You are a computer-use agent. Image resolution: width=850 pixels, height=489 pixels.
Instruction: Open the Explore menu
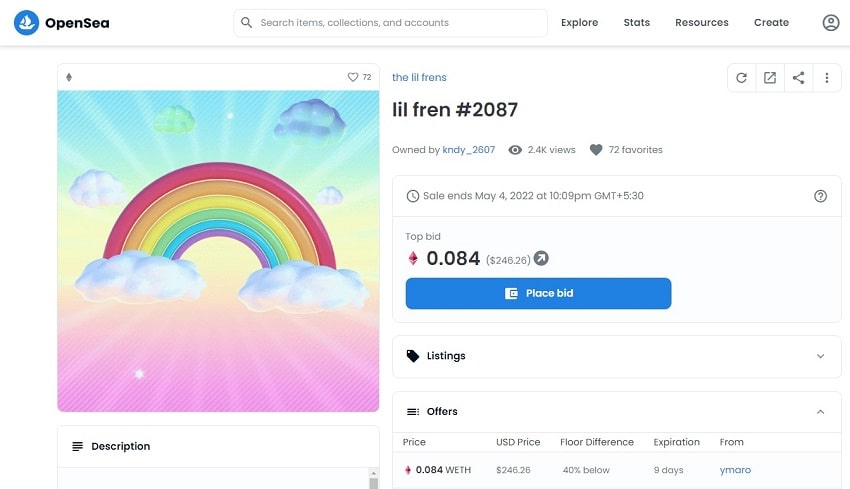tap(579, 22)
